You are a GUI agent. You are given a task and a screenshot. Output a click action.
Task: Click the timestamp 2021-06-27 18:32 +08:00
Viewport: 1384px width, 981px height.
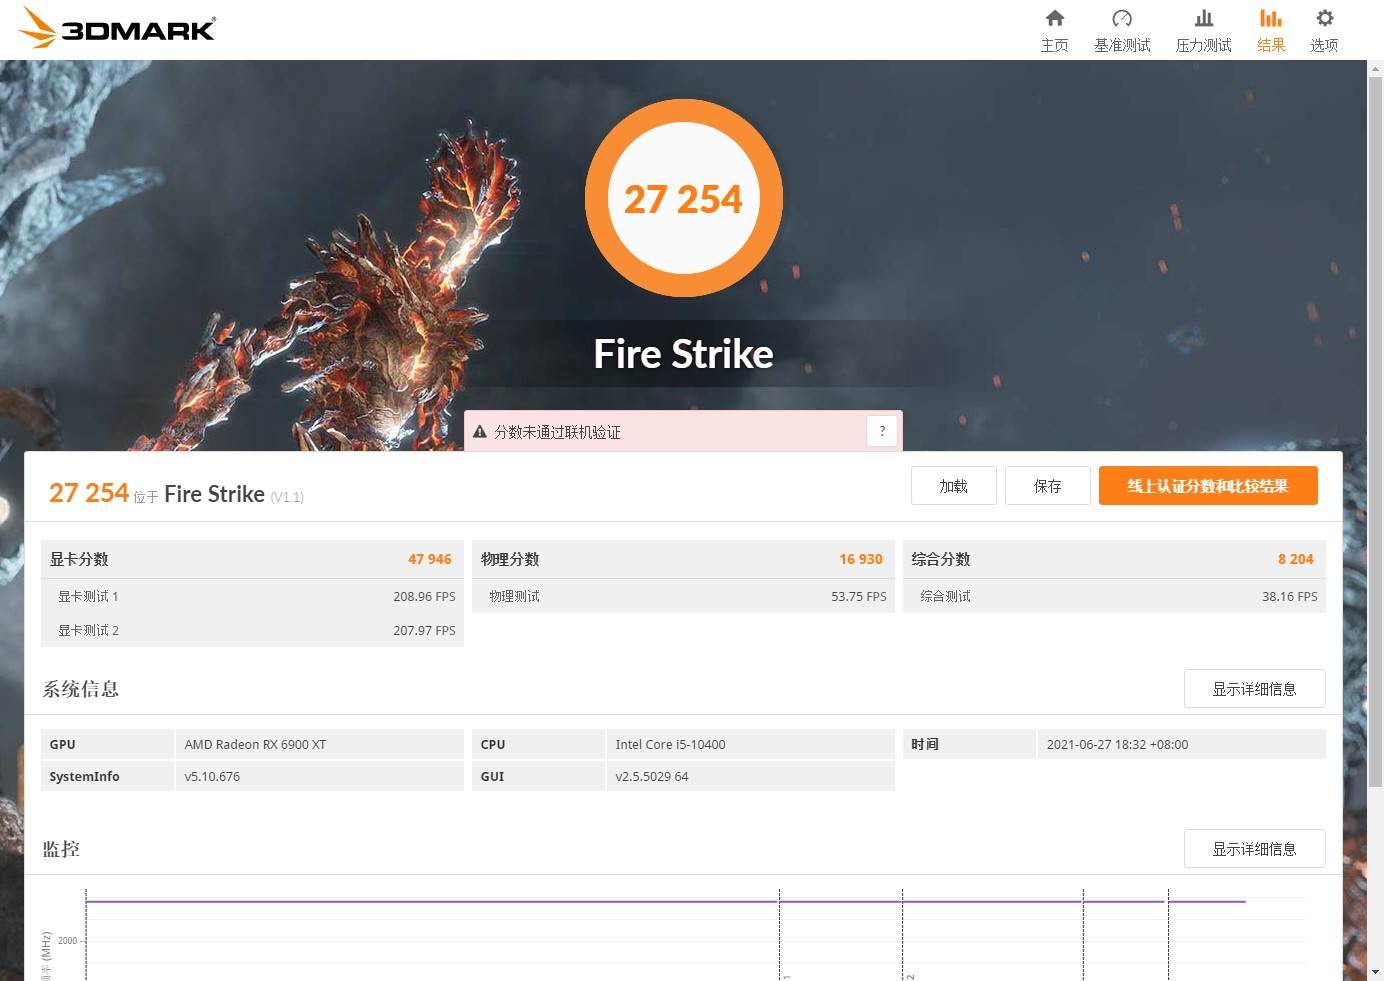tap(1117, 744)
